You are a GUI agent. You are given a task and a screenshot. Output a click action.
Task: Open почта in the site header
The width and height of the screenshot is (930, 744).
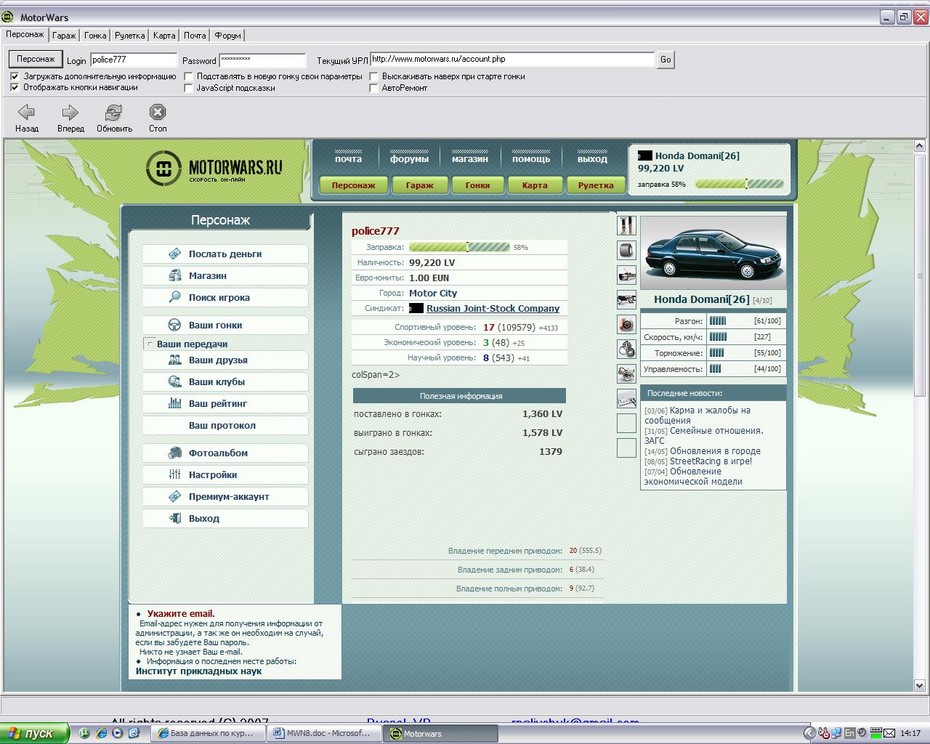[348, 159]
